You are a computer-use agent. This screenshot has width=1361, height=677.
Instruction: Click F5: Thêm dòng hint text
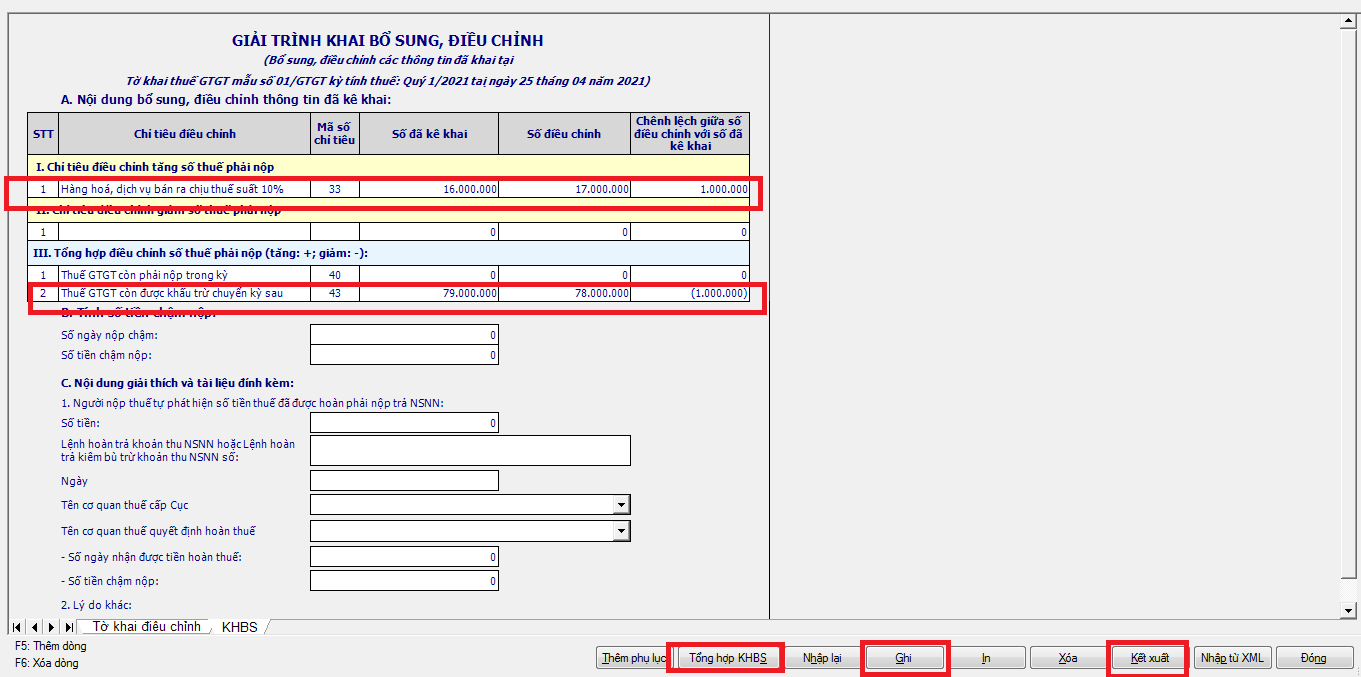pyautogui.click(x=52, y=646)
